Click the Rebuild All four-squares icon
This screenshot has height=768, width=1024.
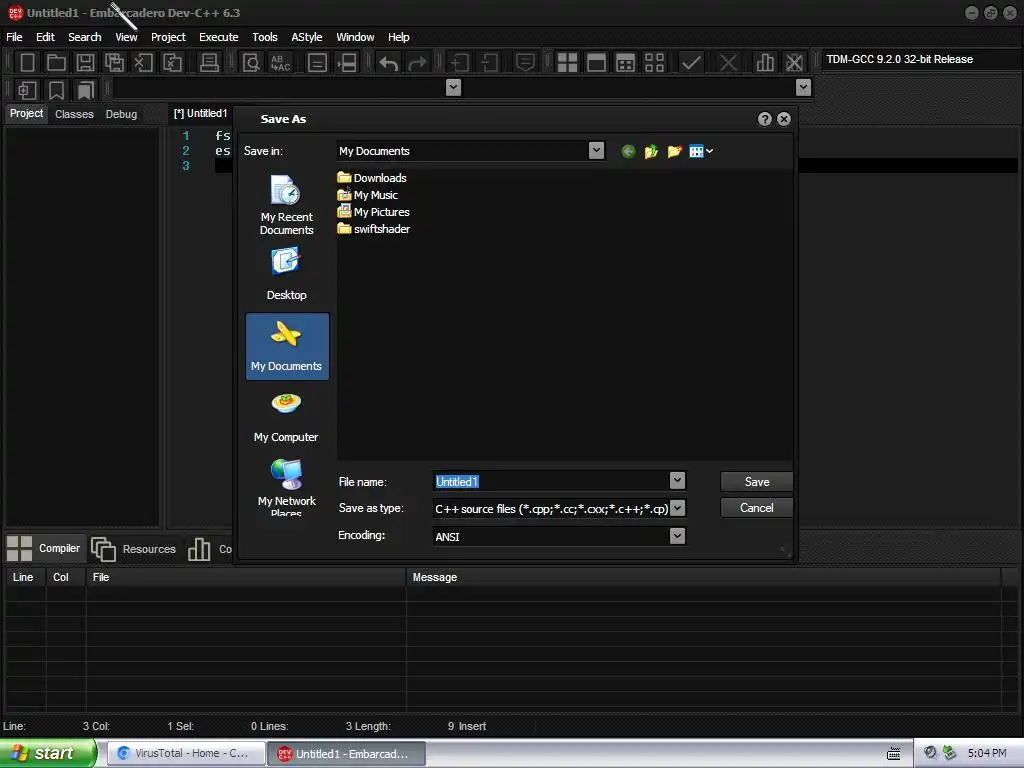tap(654, 63)
